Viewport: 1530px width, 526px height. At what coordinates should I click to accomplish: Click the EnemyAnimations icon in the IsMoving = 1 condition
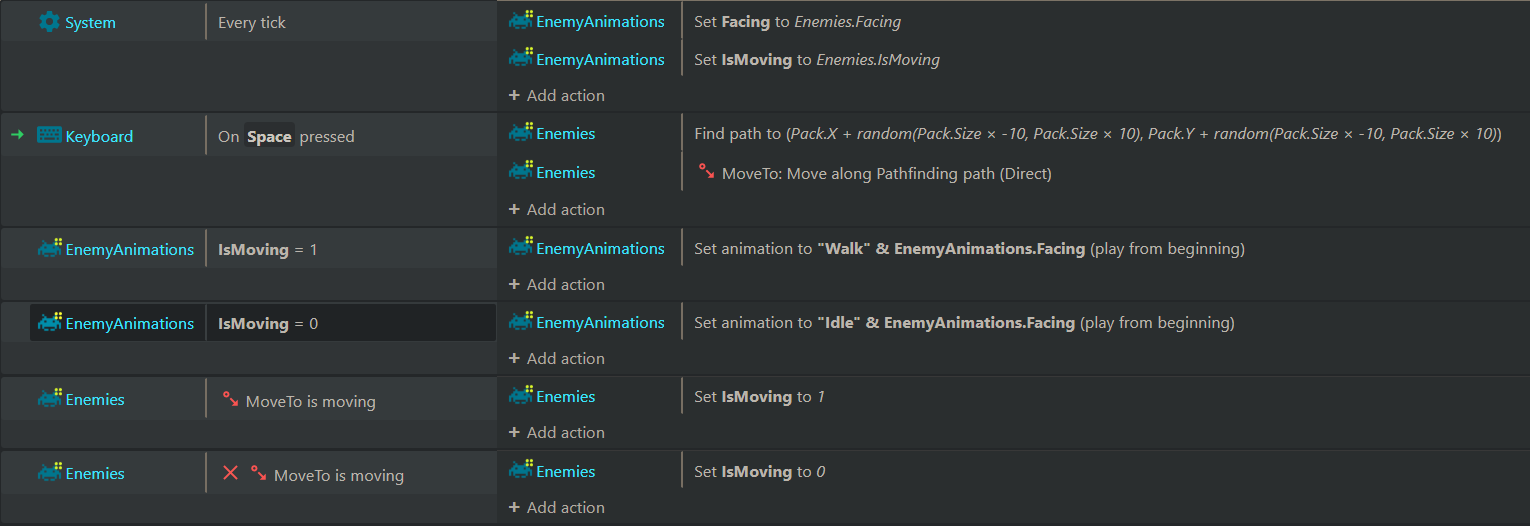[50, 248]
